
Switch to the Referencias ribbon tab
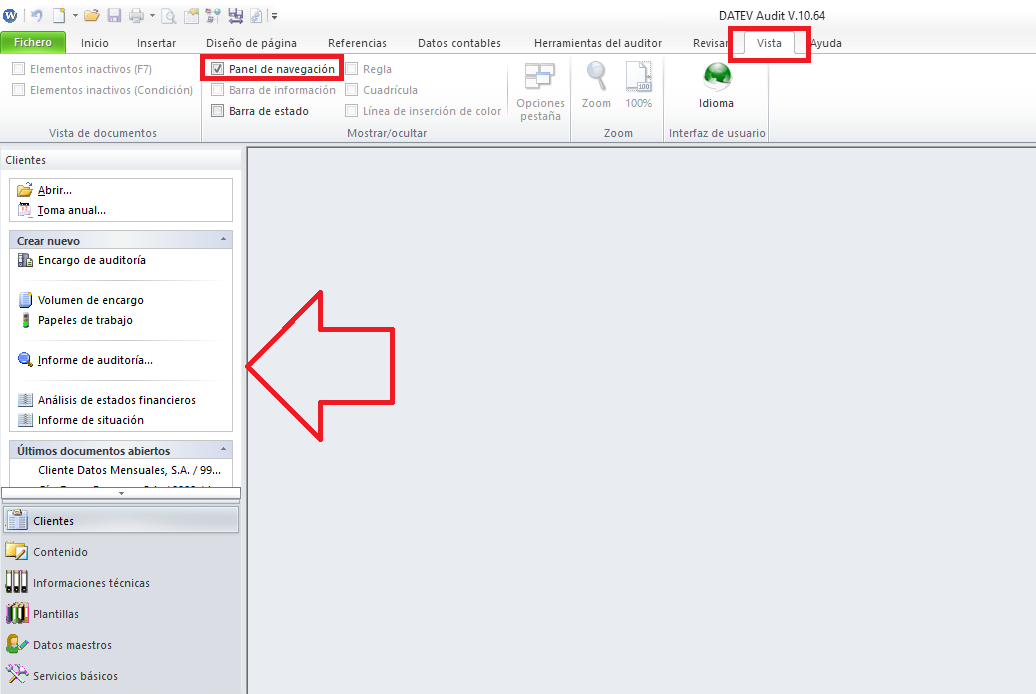point(357,43)
